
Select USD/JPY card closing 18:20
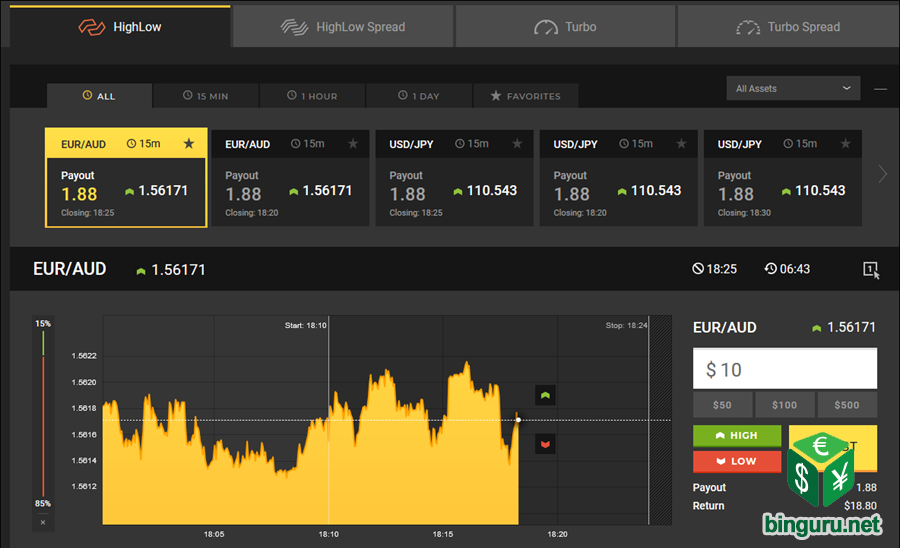618,178
